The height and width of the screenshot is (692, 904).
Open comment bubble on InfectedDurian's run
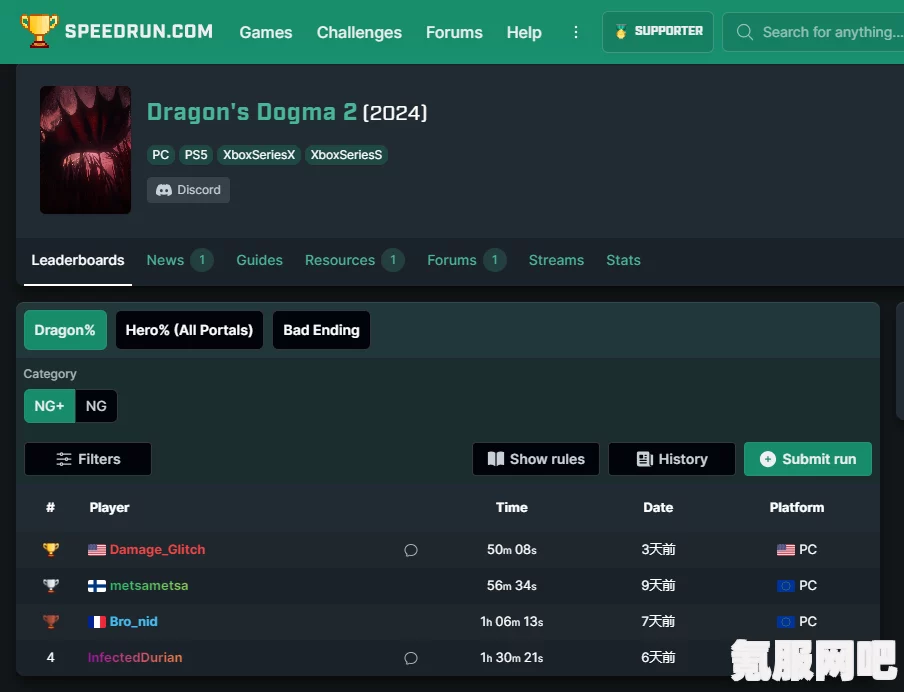tap(410, 658)
